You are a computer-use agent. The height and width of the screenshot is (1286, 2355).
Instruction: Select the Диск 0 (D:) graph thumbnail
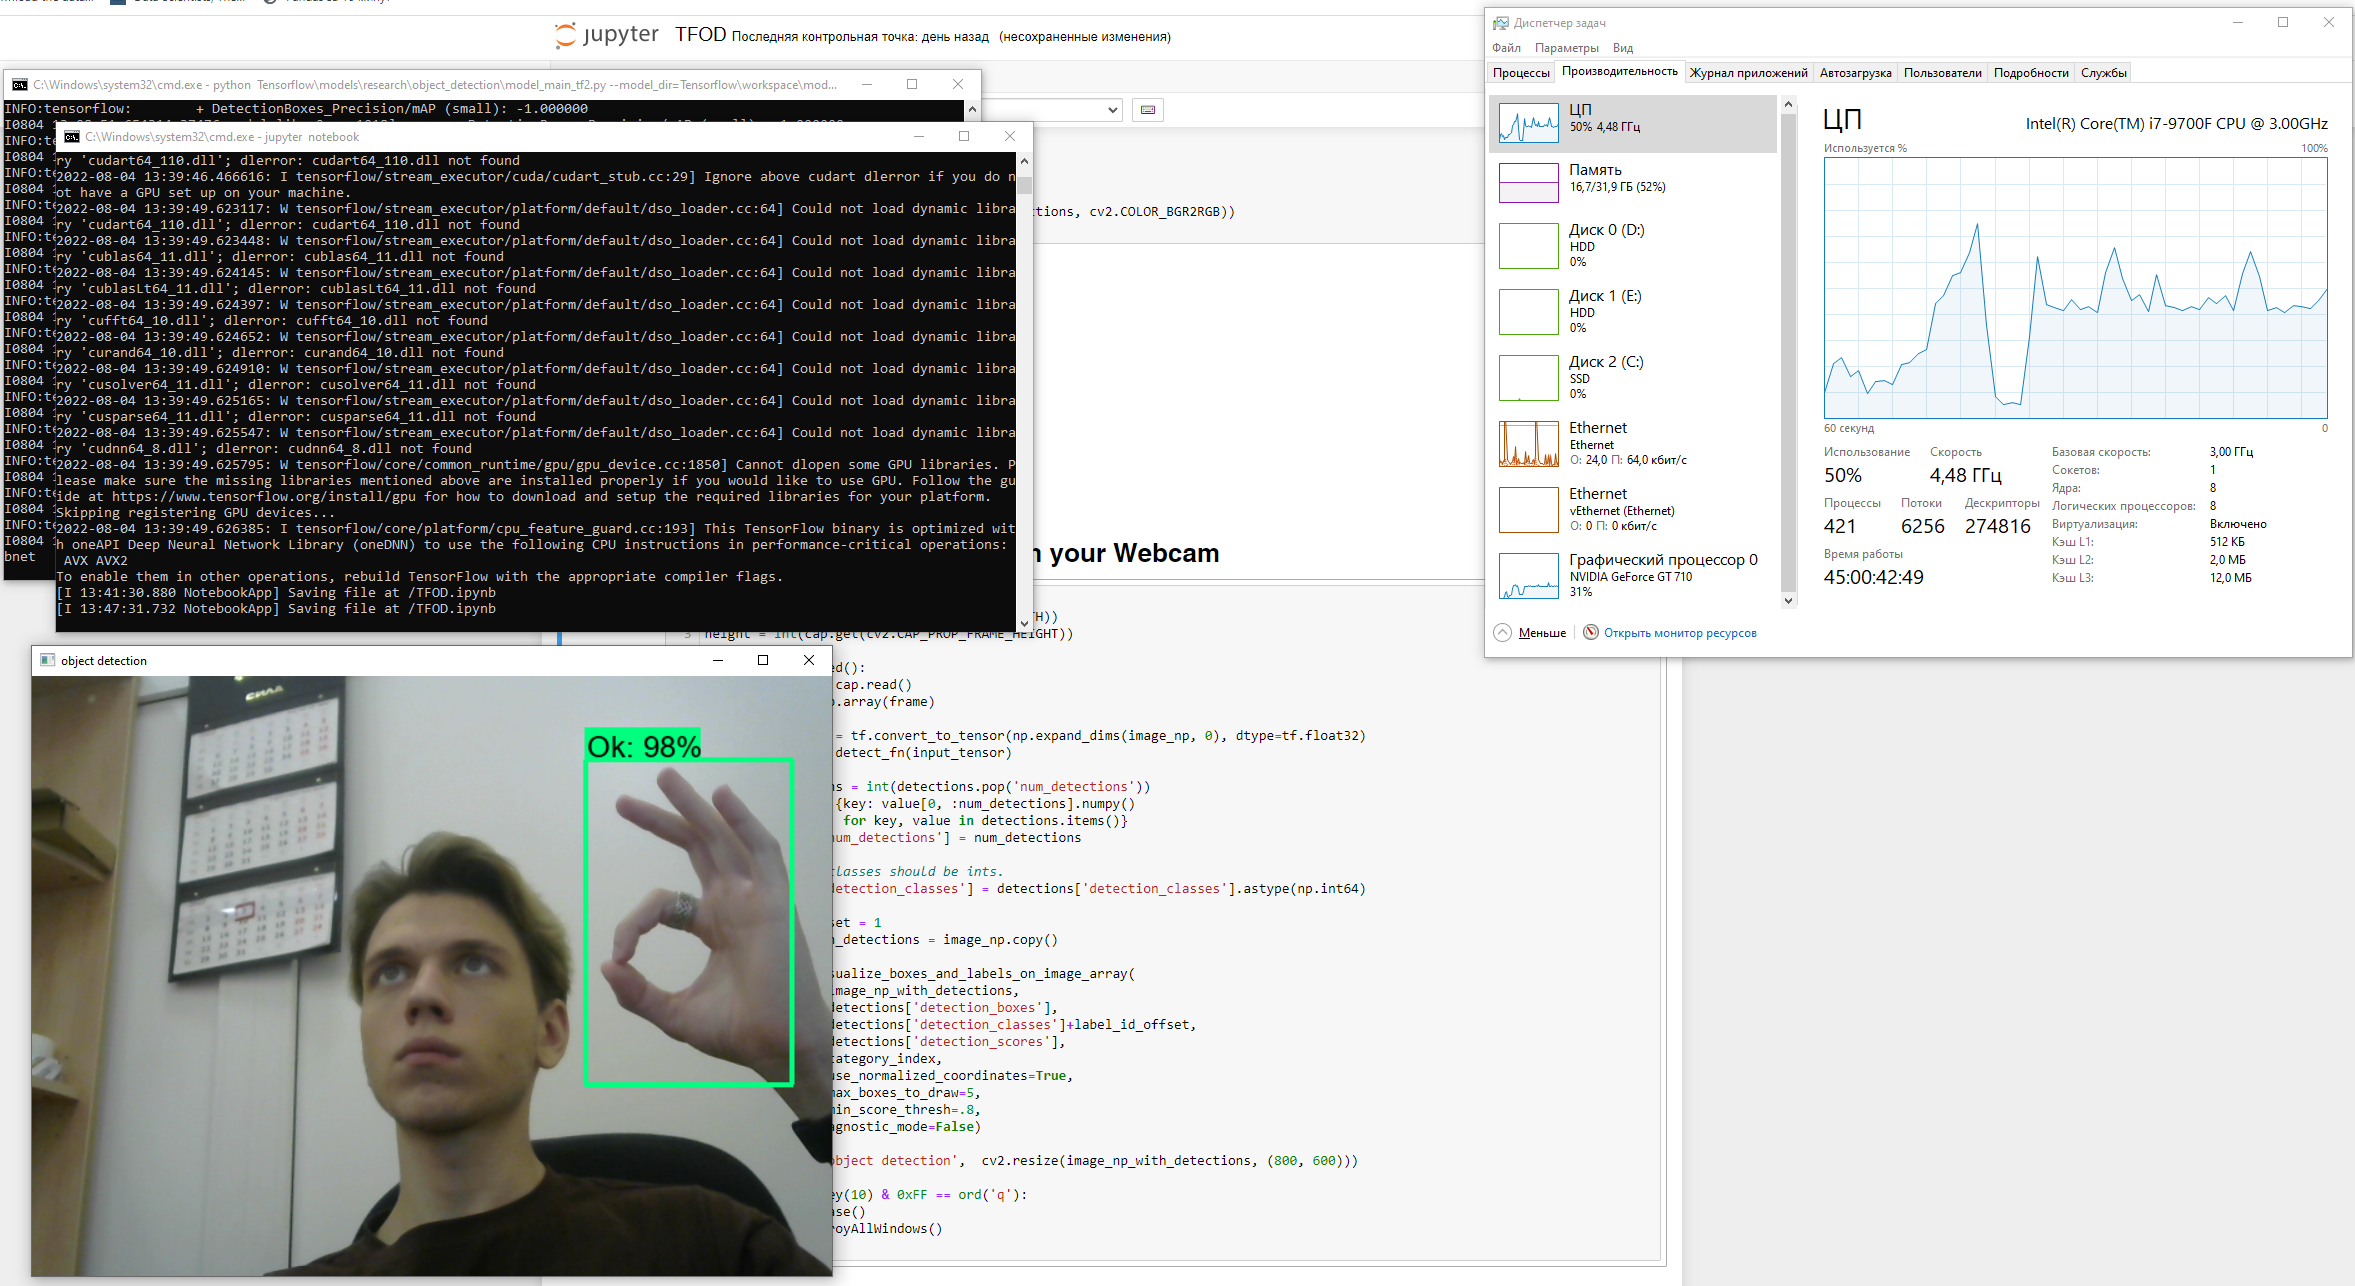[x=1528, y=246]
